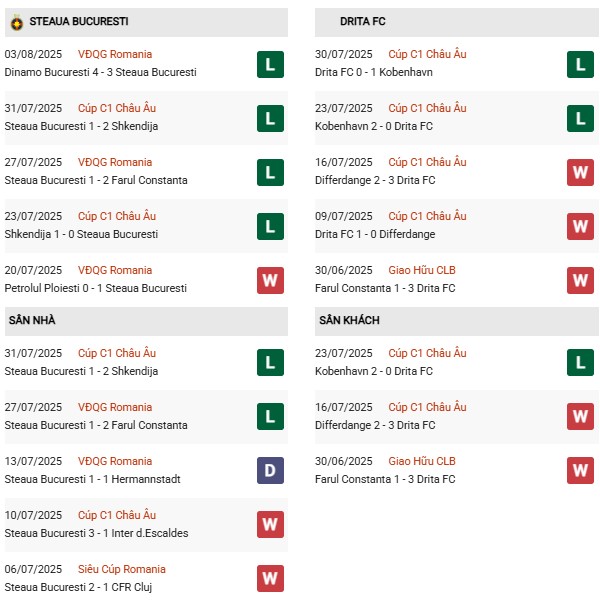Select the Drita FC section header

click(x=363, y=21)
